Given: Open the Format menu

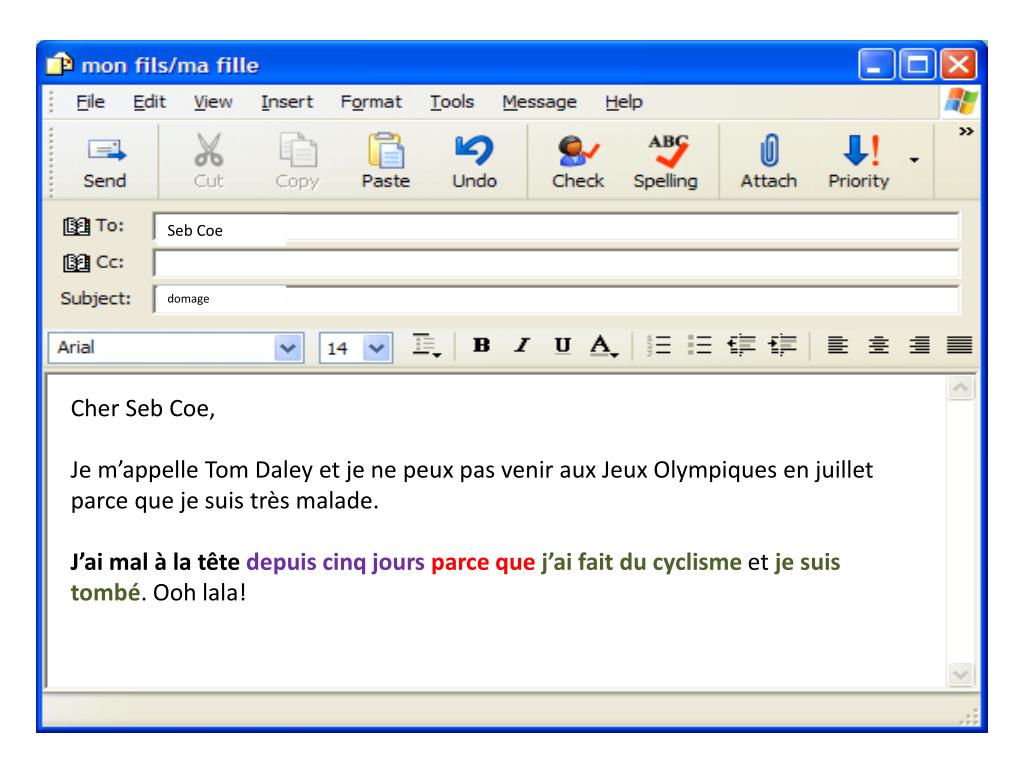Looking at the screenshot, I should (371, 102).
